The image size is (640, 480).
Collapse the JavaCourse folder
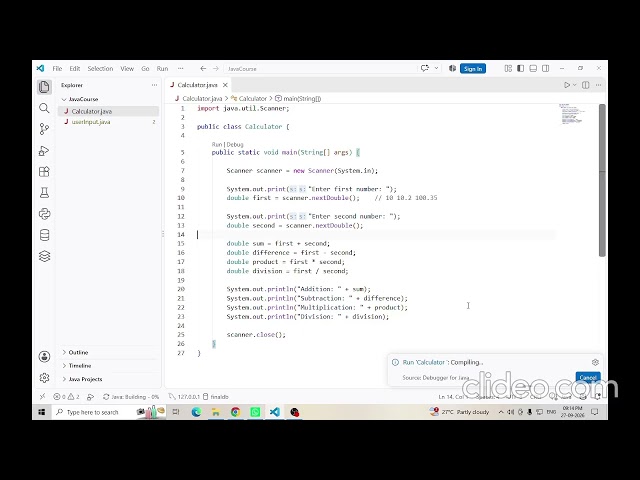83,99
